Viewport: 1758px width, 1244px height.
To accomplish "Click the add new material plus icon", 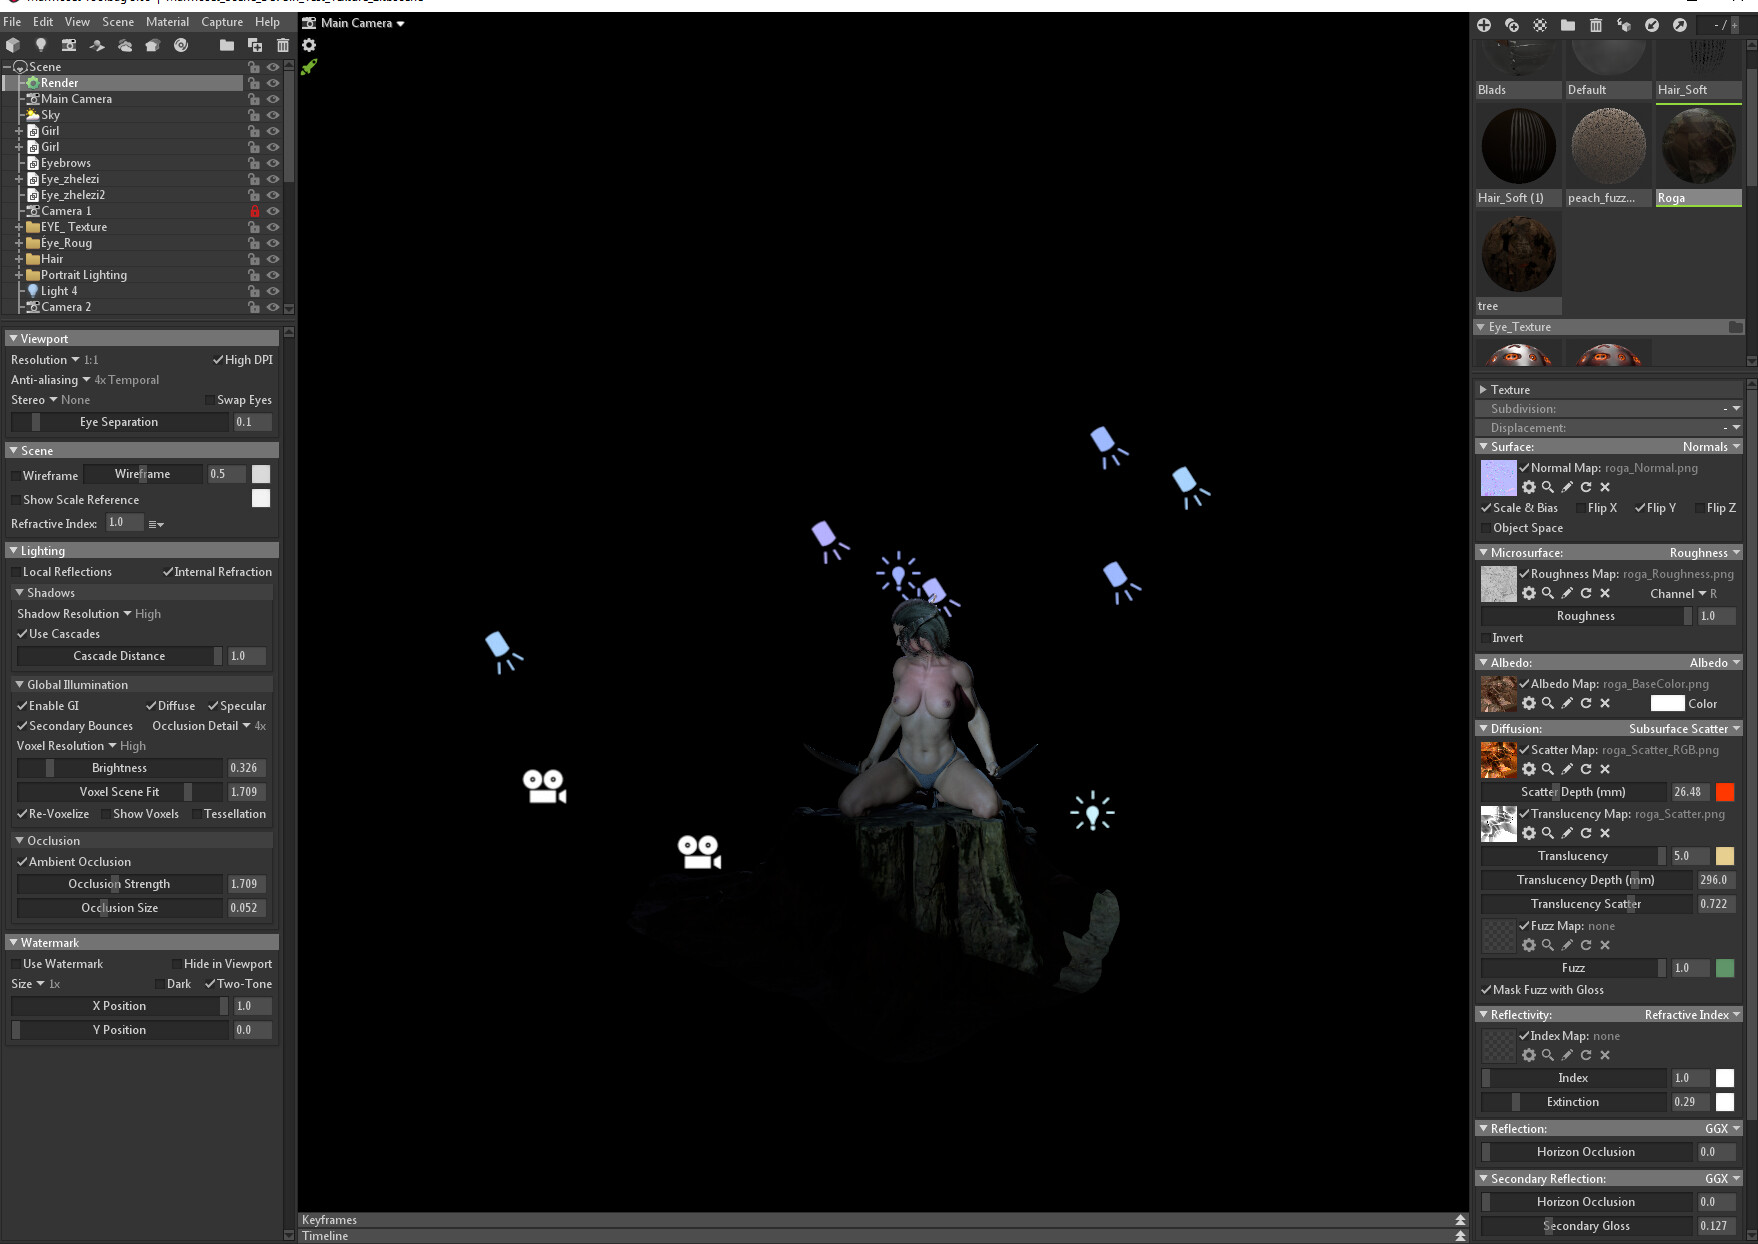I will [1484, 25].
